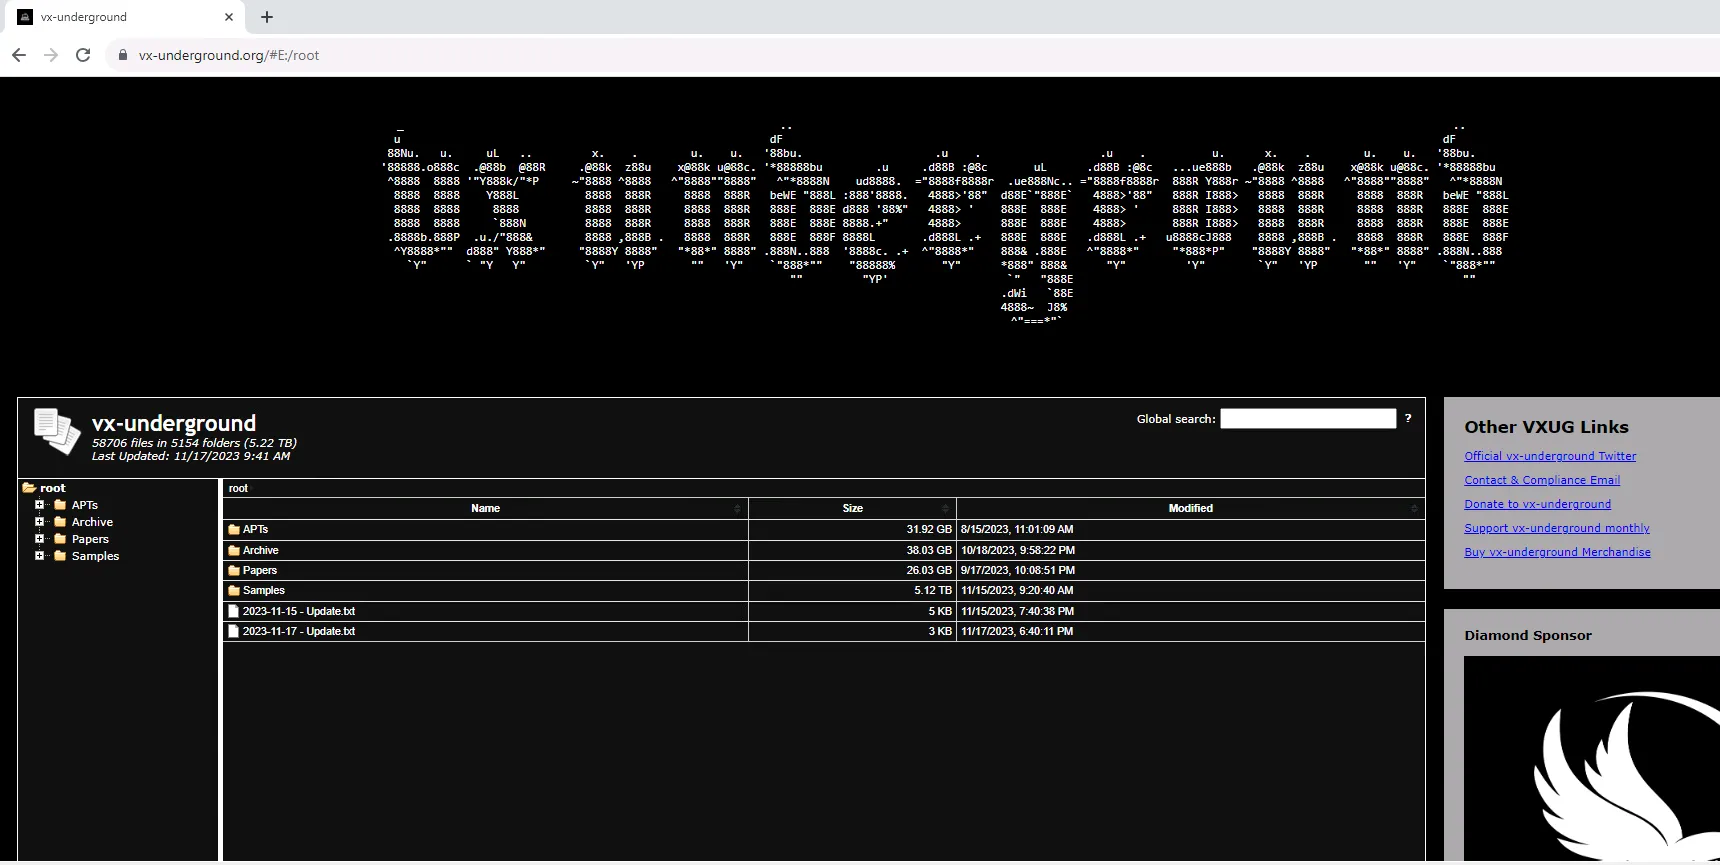Click the Size column sort arrows
The height and width of the screenshot is (865, 1720).
[x=946, y=509]
